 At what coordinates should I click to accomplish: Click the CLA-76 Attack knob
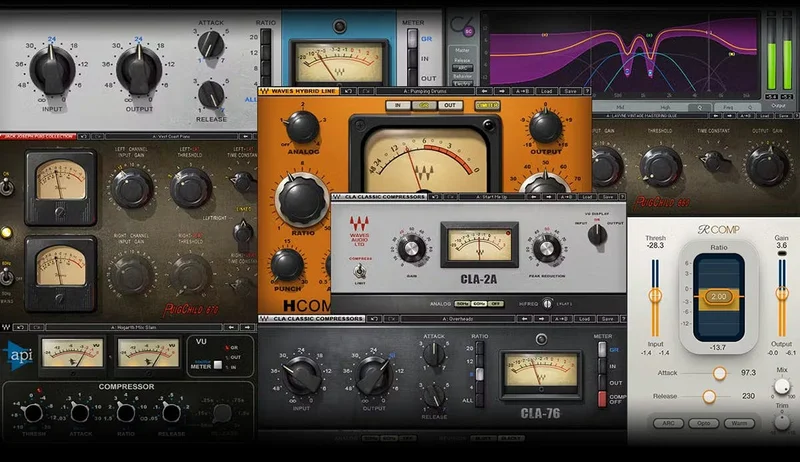click(434, 354)
